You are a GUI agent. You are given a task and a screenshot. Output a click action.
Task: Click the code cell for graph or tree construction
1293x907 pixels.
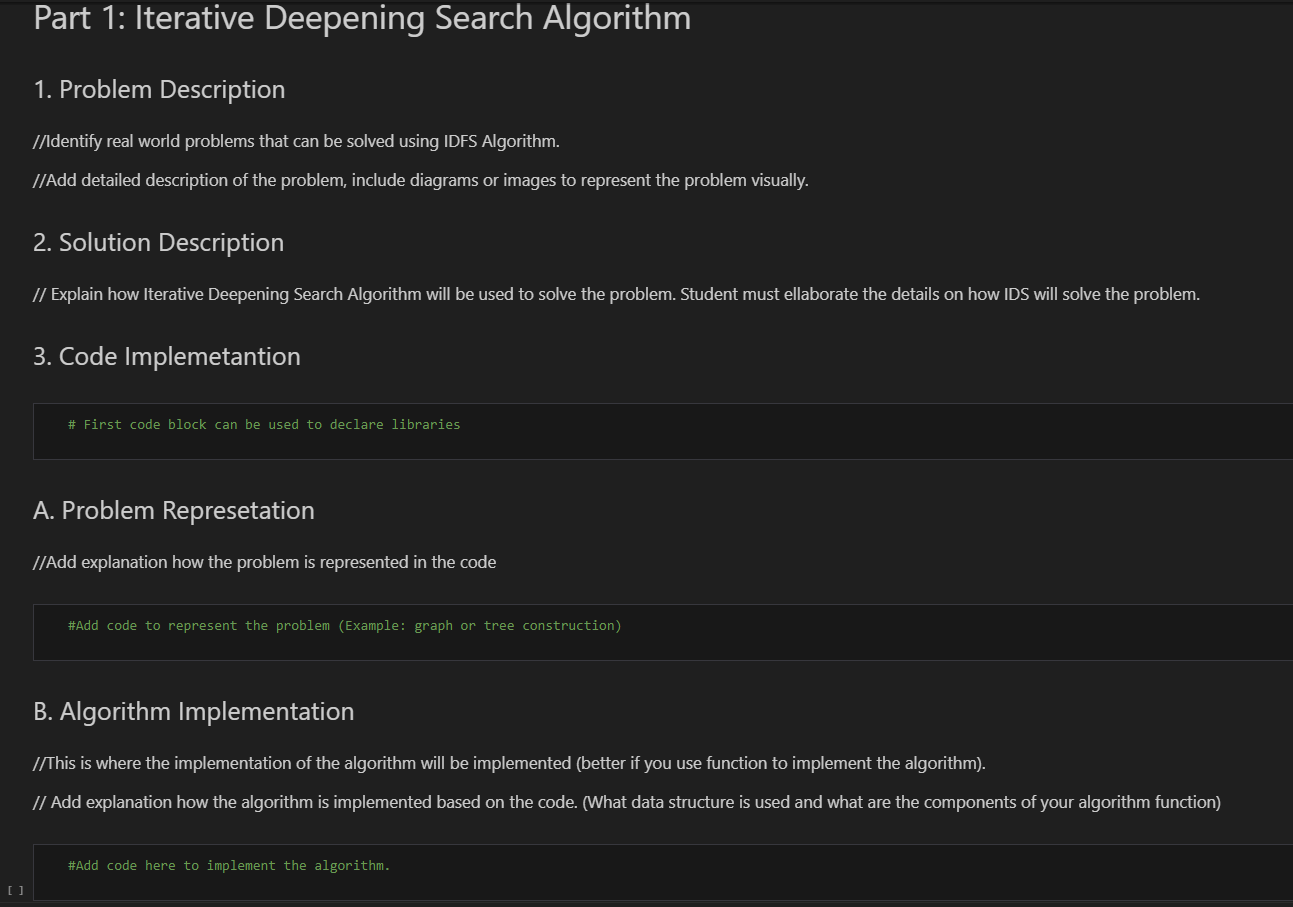point(663,632)
